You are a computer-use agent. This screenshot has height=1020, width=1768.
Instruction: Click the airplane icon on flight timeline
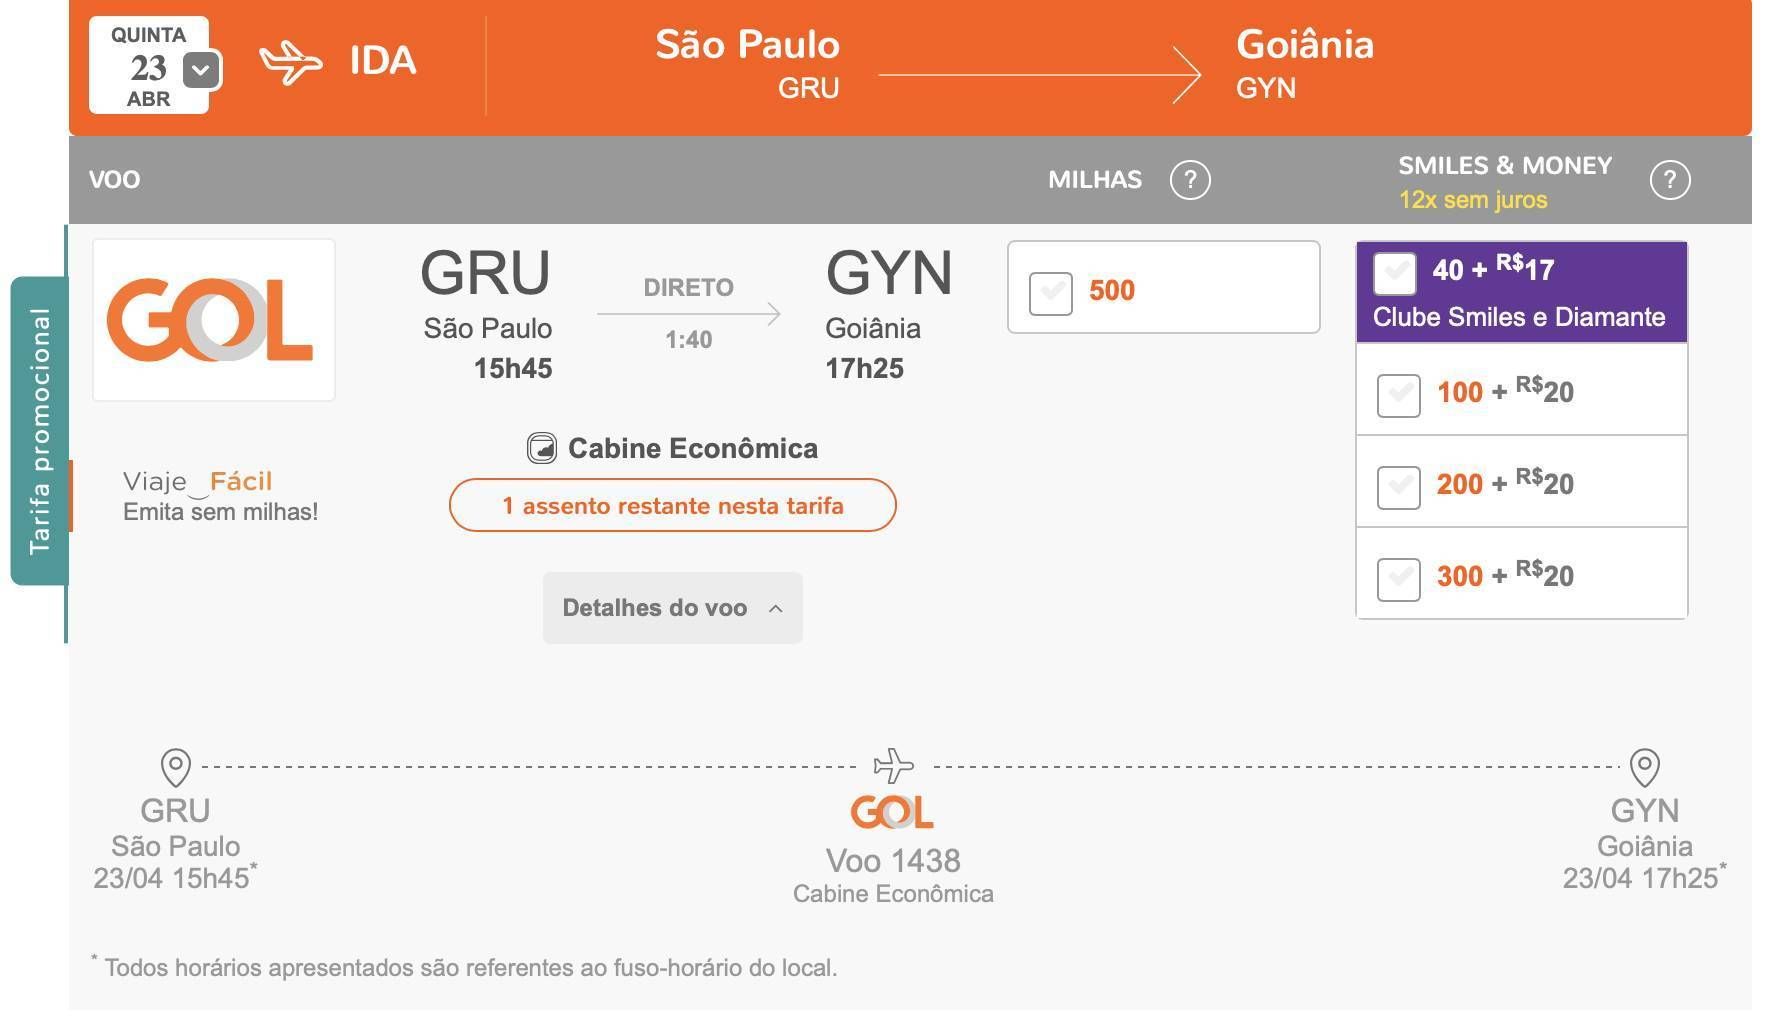click(894, 766)
